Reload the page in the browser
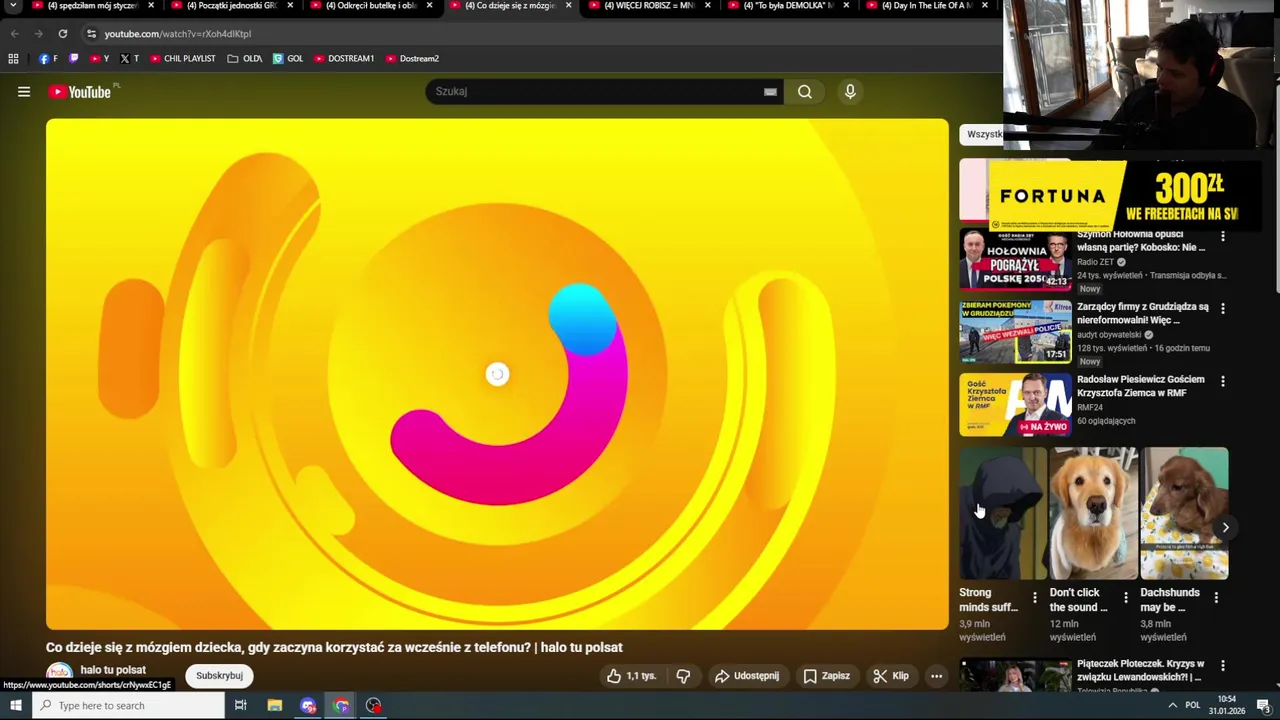This screenshot has height=720, width=1280. click(62, 34)
